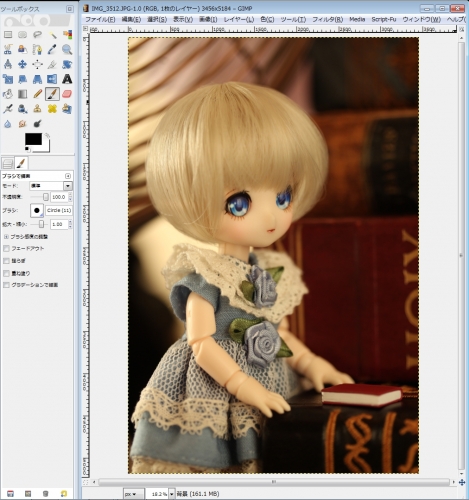Screen dimensions: 469x500
Task: Open the brush preview picker
Action: click(x=37, y=210)
